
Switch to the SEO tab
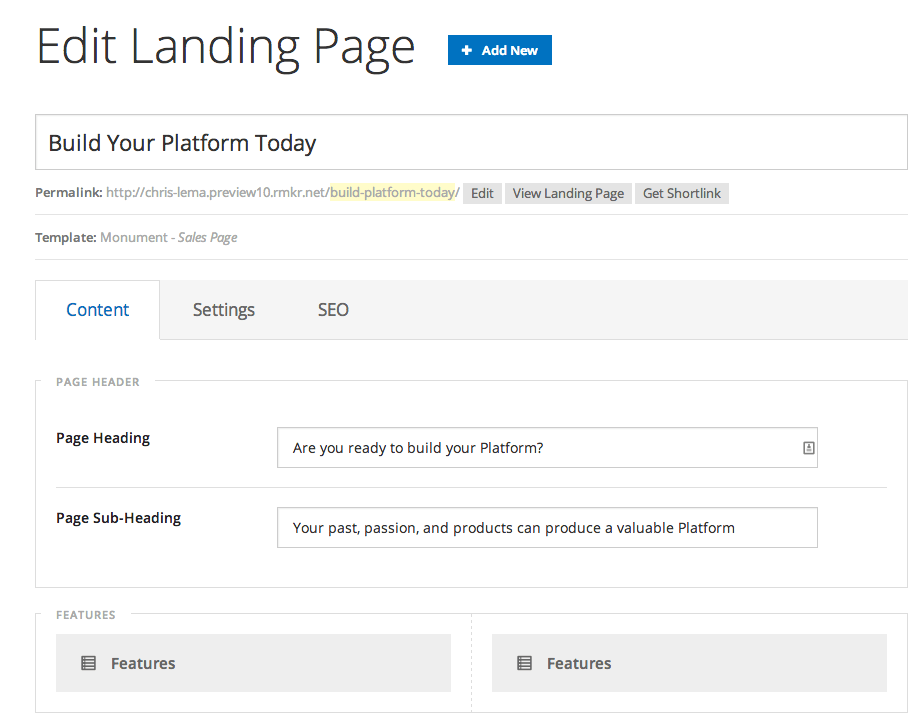pyautogui.click(x=333, y=310)
